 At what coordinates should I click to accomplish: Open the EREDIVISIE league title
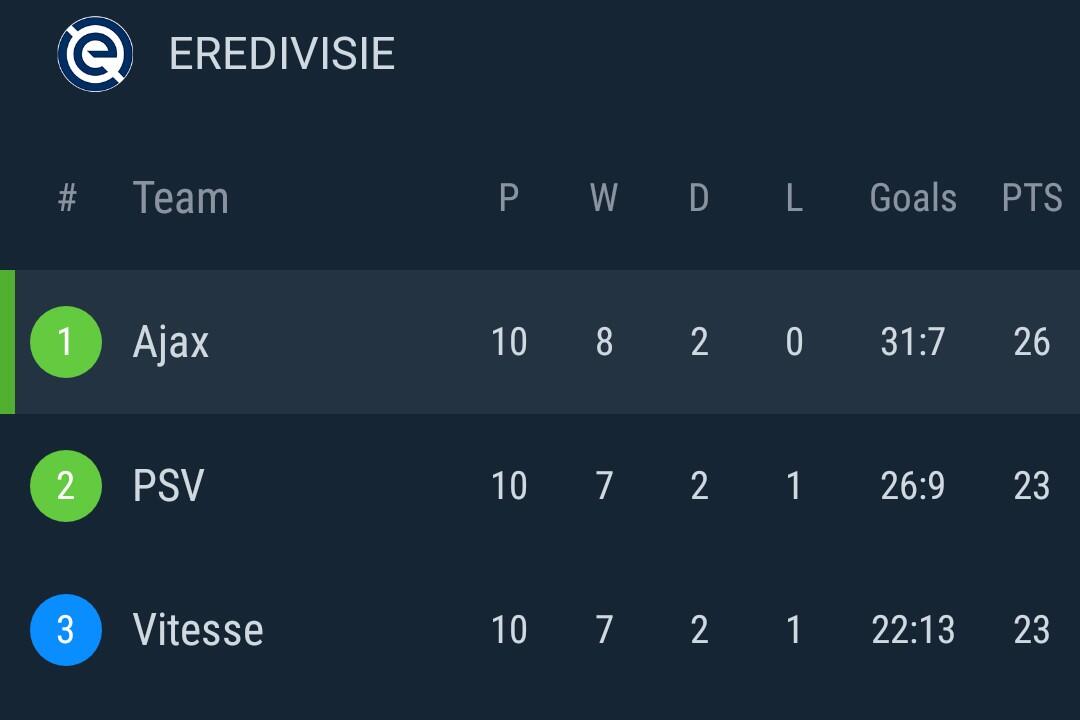pyautogui.click(x=282, y=54)
